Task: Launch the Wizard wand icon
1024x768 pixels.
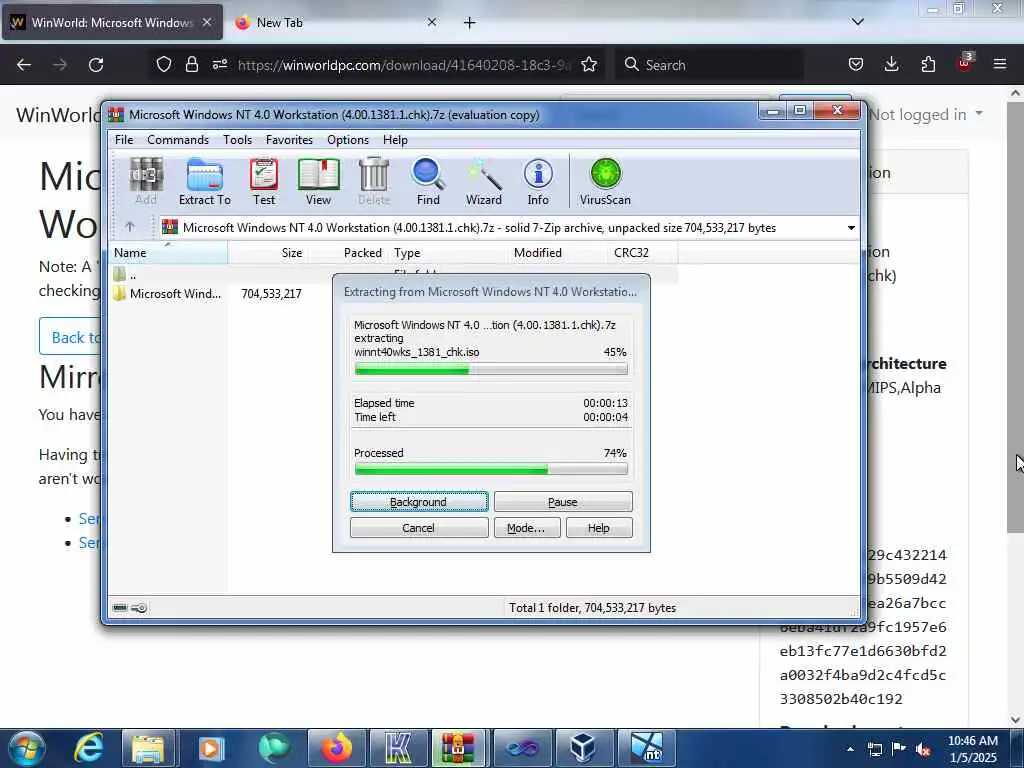Action: click(483, 182)
